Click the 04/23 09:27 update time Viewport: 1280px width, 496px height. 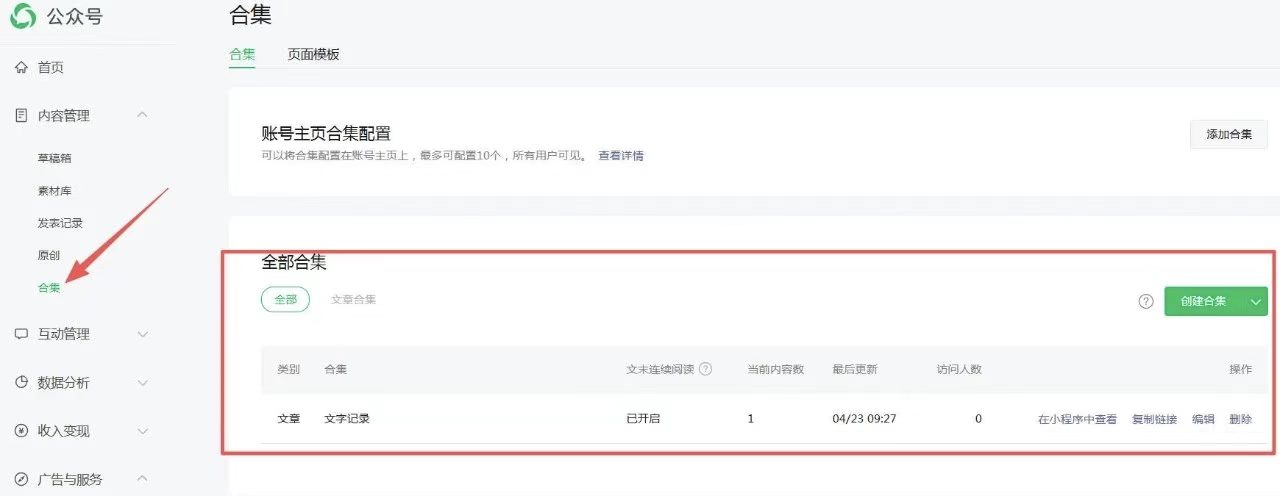864,418
